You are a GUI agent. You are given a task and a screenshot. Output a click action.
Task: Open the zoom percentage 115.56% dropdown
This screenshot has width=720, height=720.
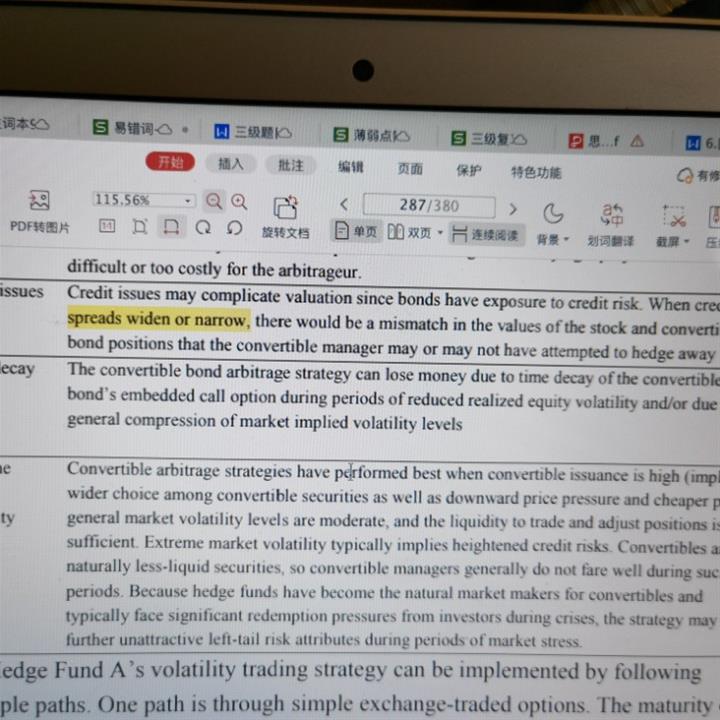tap(187, 201)
